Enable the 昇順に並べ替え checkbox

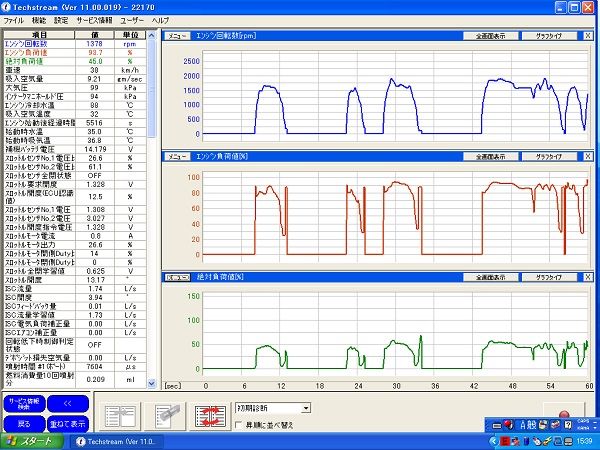[x=238, y=425]
